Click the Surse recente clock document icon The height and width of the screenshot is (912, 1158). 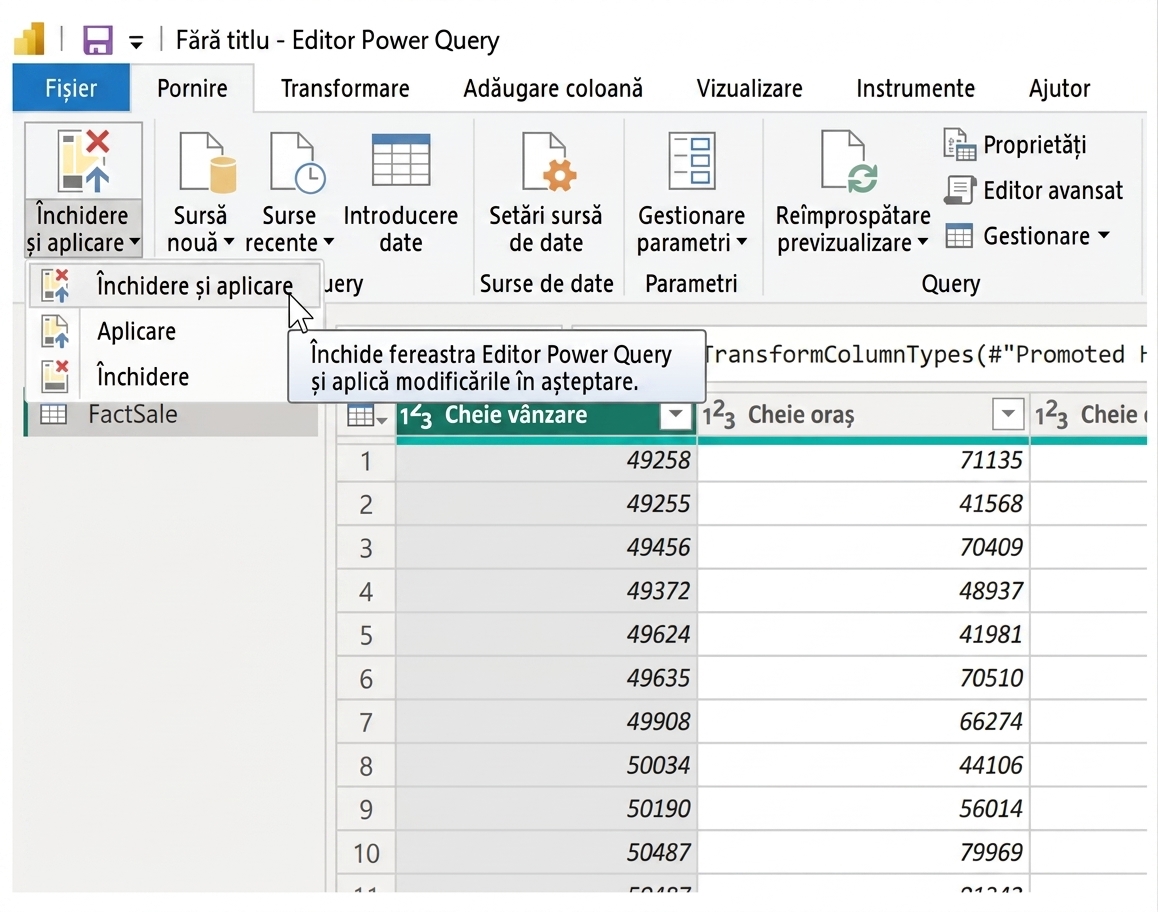pos(297,162)
